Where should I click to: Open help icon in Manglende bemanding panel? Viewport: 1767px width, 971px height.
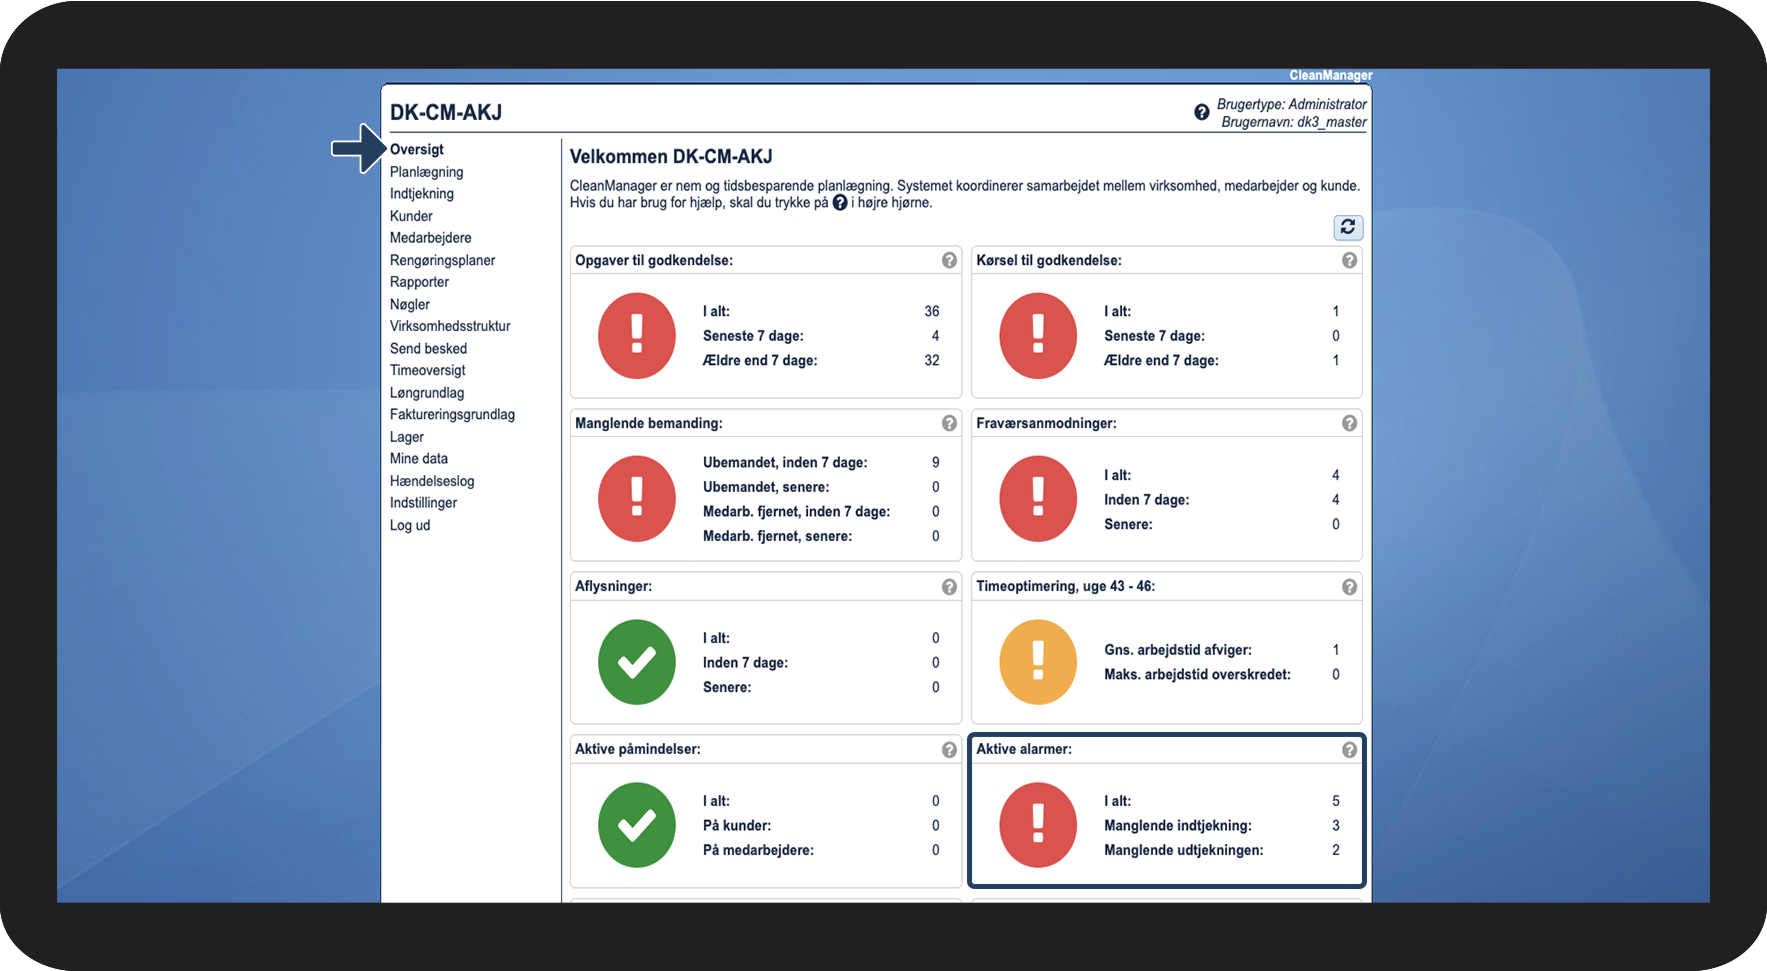coord(949,423)
